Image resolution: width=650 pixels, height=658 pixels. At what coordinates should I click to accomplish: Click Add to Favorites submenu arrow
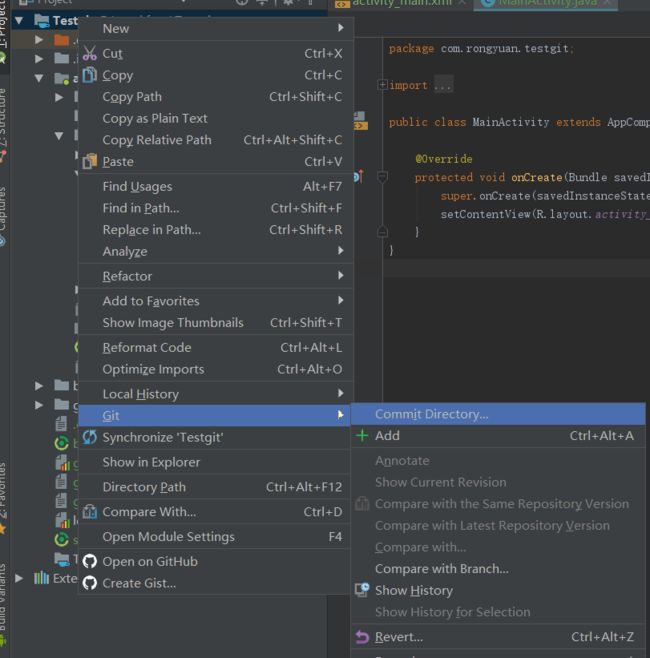coord(341,300)
